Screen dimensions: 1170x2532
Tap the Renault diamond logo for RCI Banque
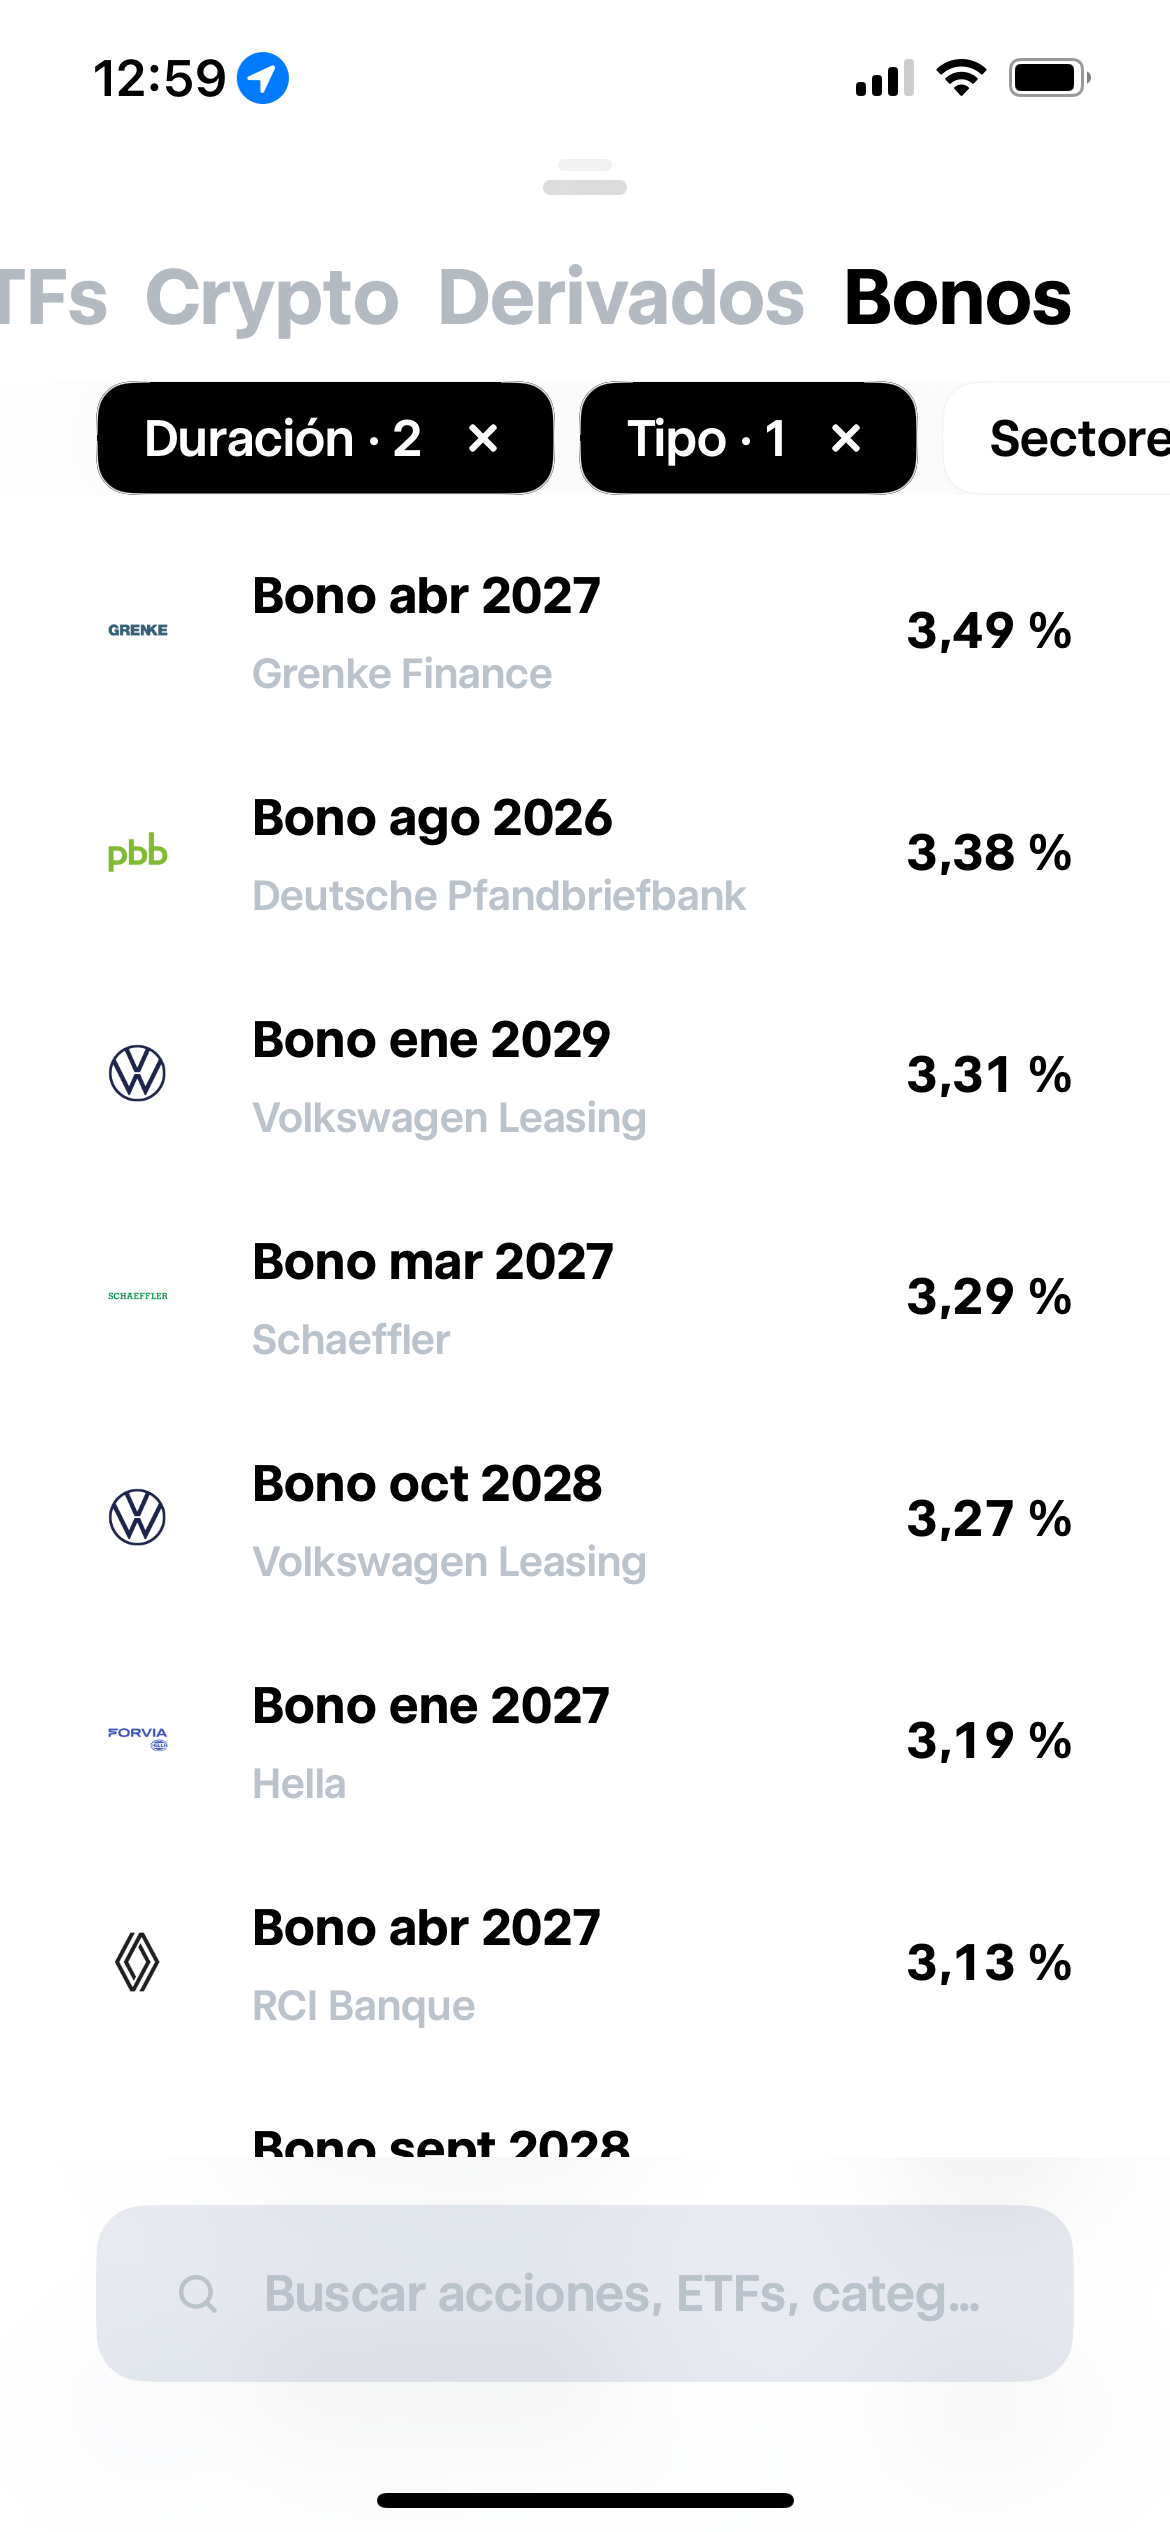137,1962
